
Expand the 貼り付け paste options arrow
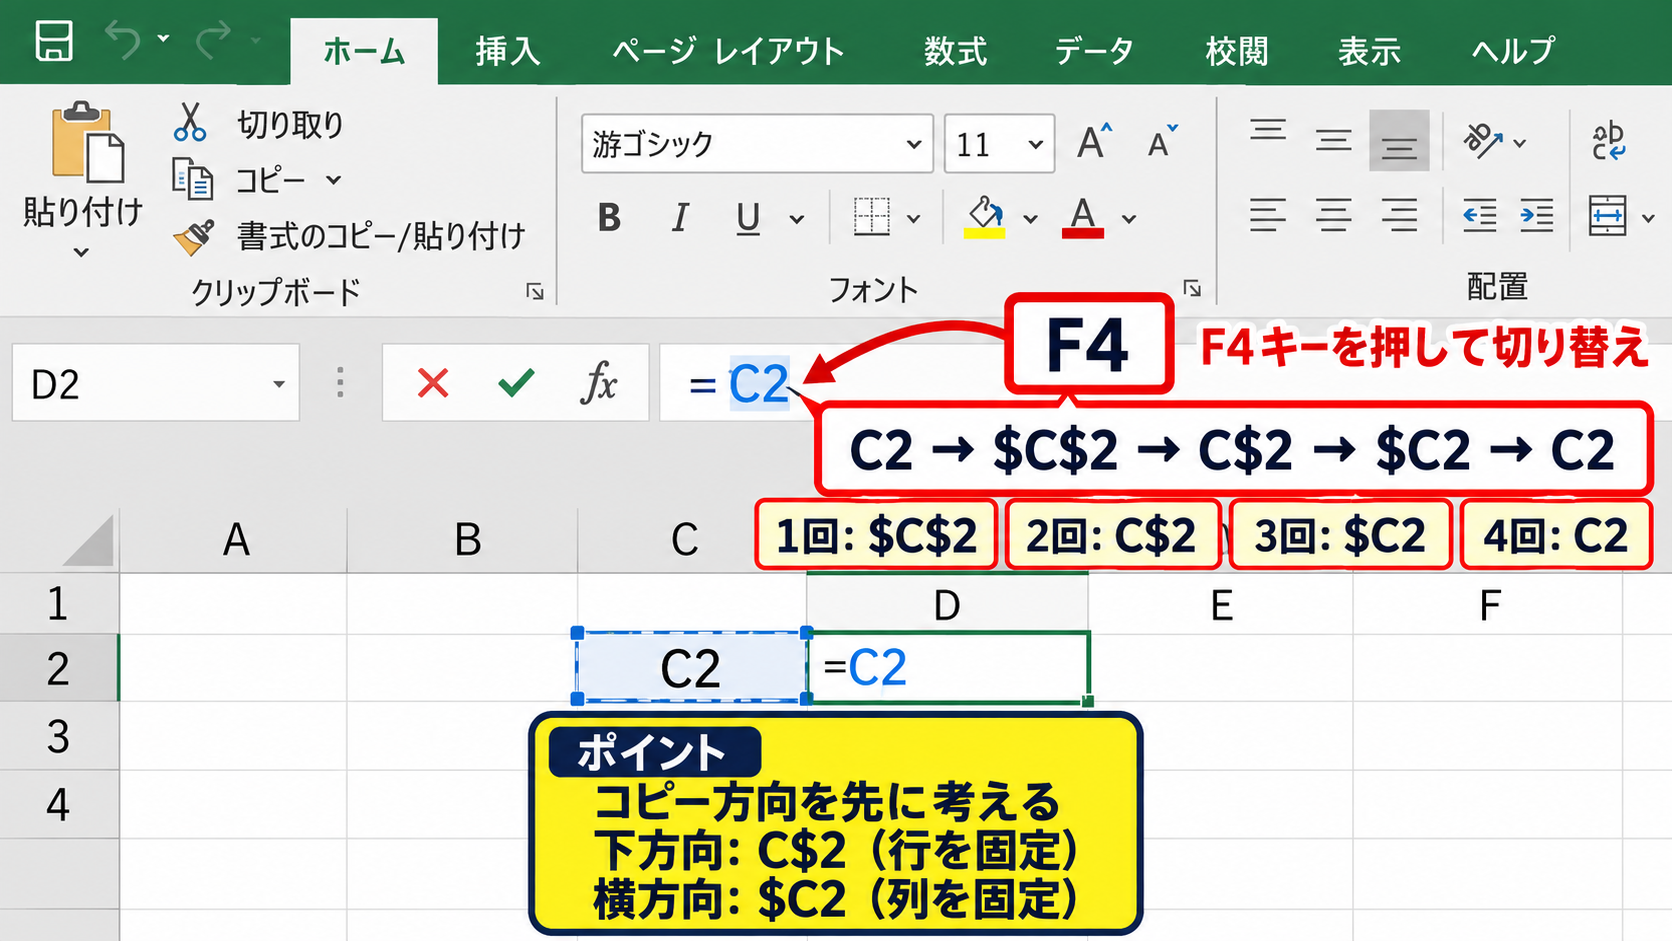pyautogui.click(x=82, y=253)
